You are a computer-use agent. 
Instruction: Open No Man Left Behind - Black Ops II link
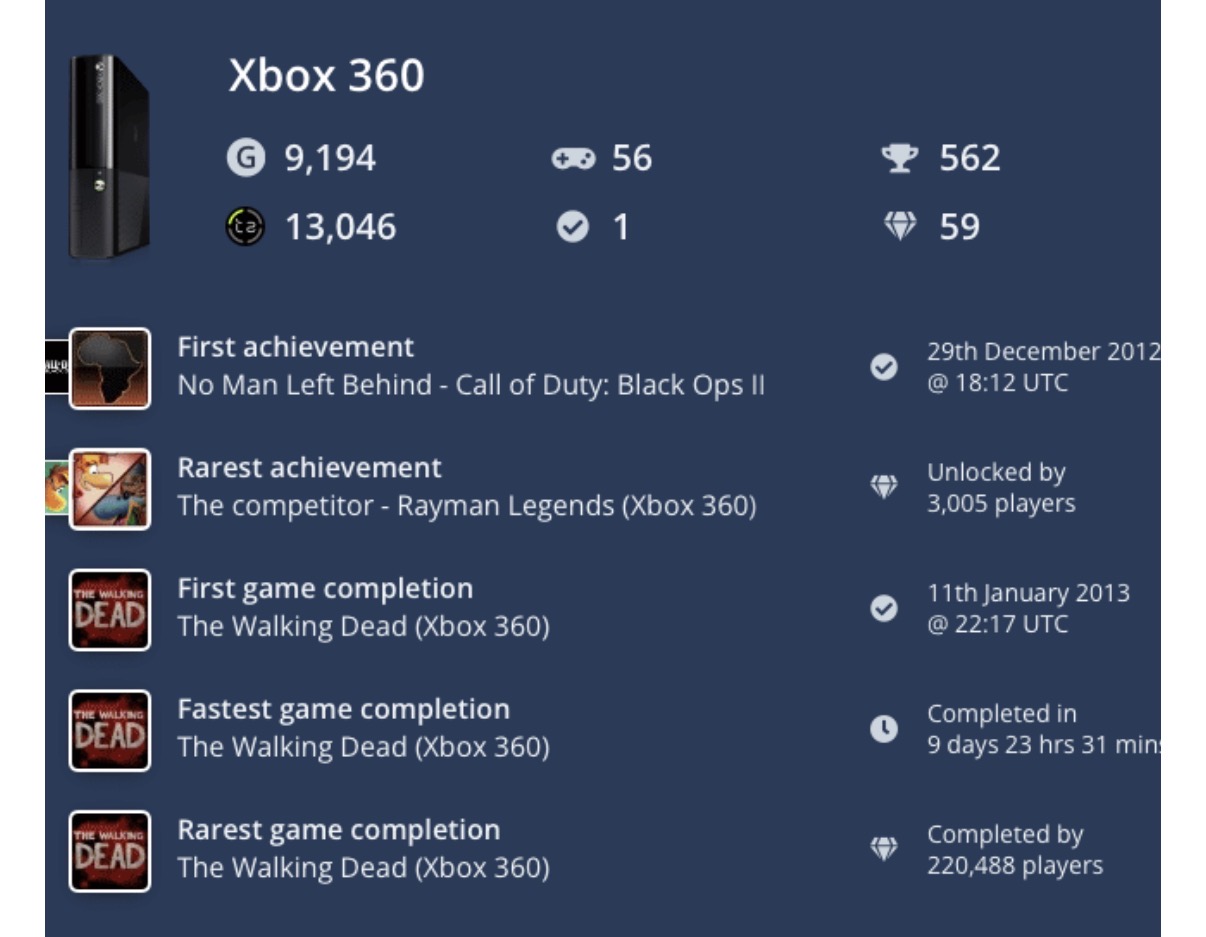coord(471,386)
